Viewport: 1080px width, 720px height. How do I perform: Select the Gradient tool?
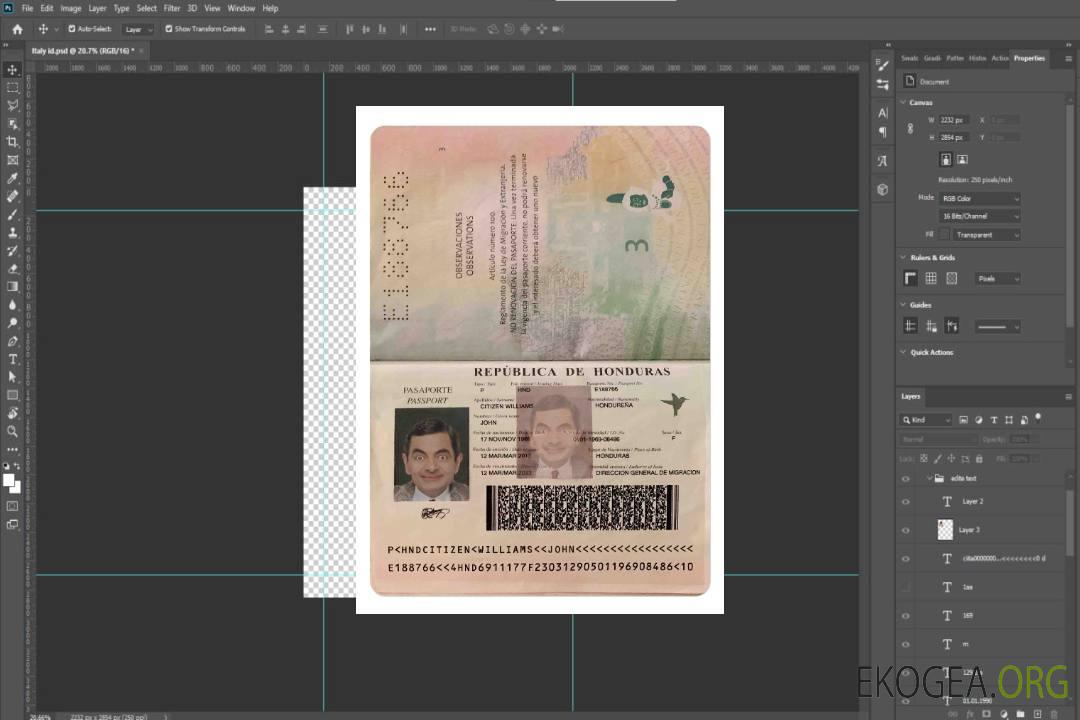point(12,287)
